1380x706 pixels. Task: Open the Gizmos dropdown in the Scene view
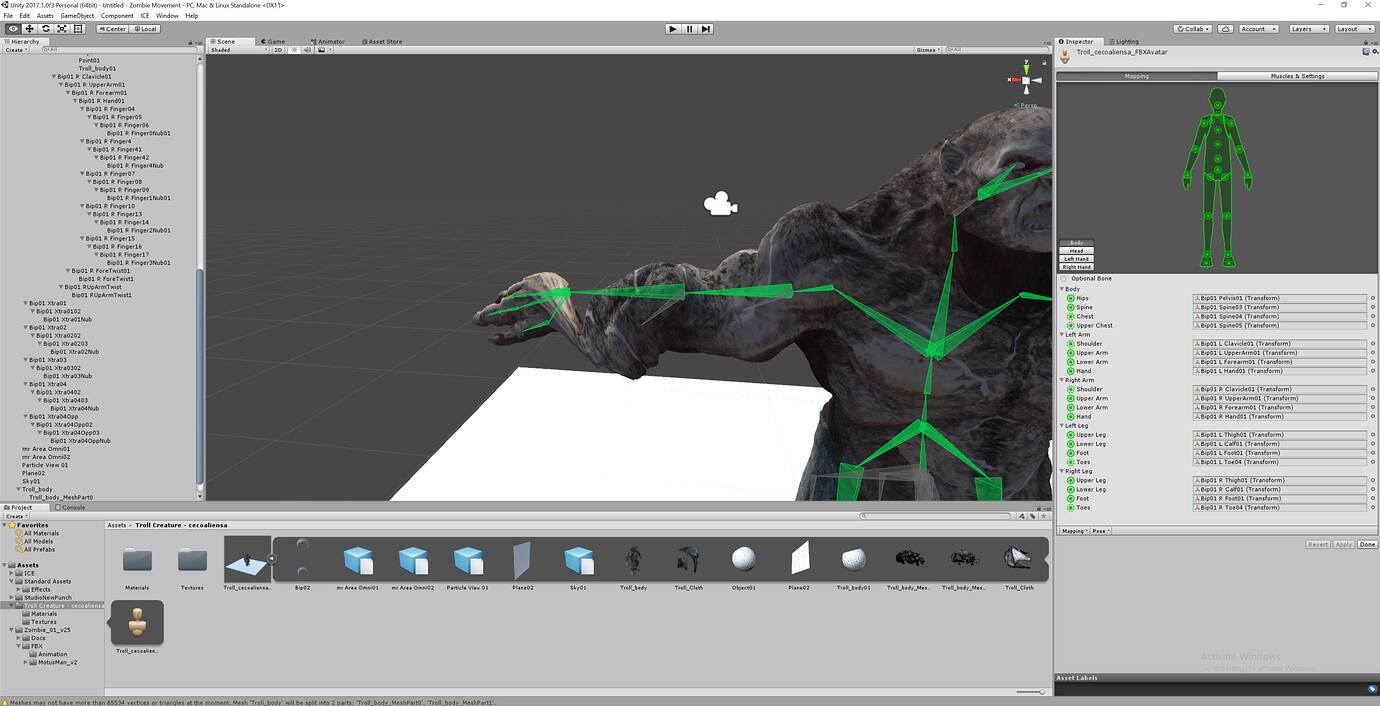pyautogui.click(x=925, y=49)
